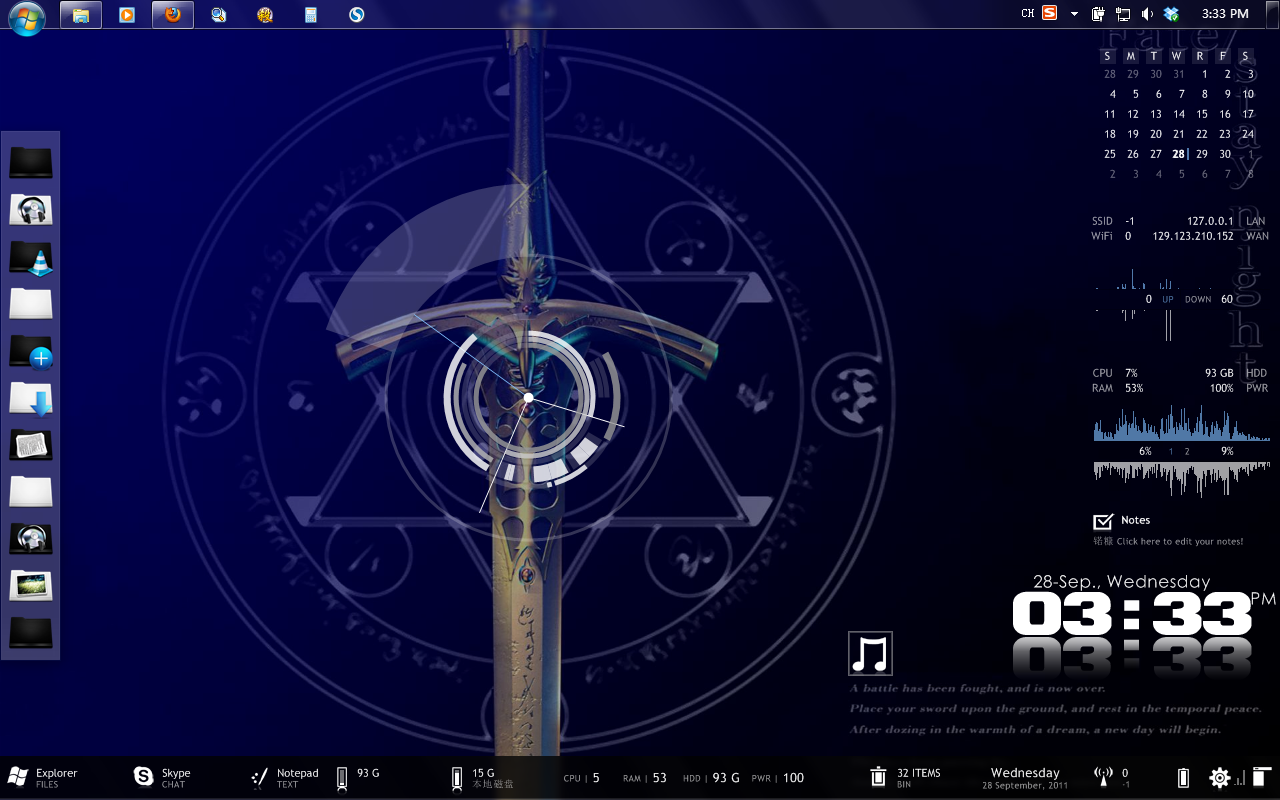This screenshot has width=1280, height=800.
Task: Select date 15 in the calendar widget
Action: 1202,114
